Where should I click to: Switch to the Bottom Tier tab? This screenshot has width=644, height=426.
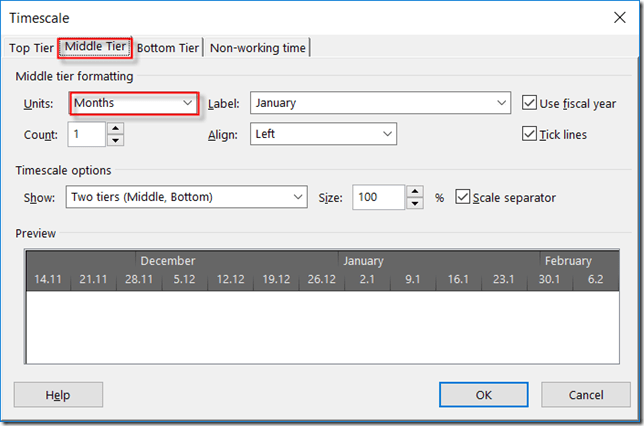click(168, 47)
